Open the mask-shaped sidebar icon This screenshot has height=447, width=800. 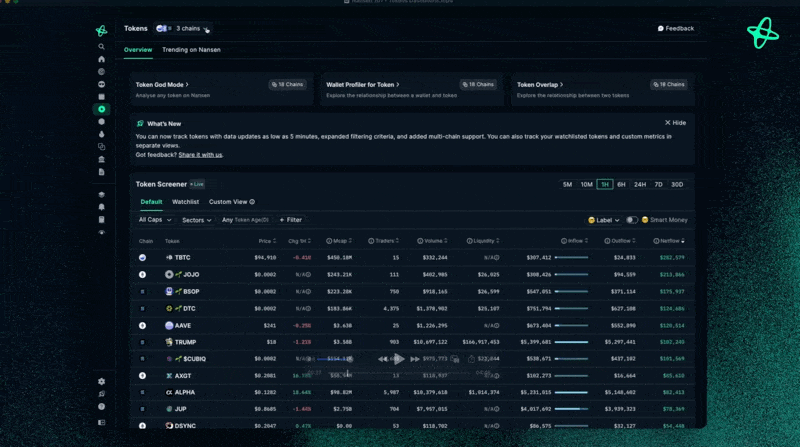pos(102,84)
